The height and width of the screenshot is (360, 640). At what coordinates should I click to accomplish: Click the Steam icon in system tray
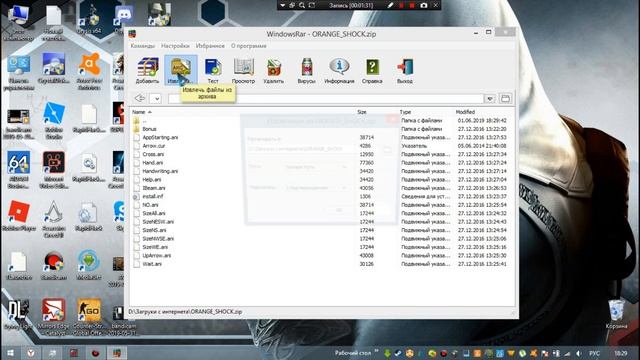[398, 353]
